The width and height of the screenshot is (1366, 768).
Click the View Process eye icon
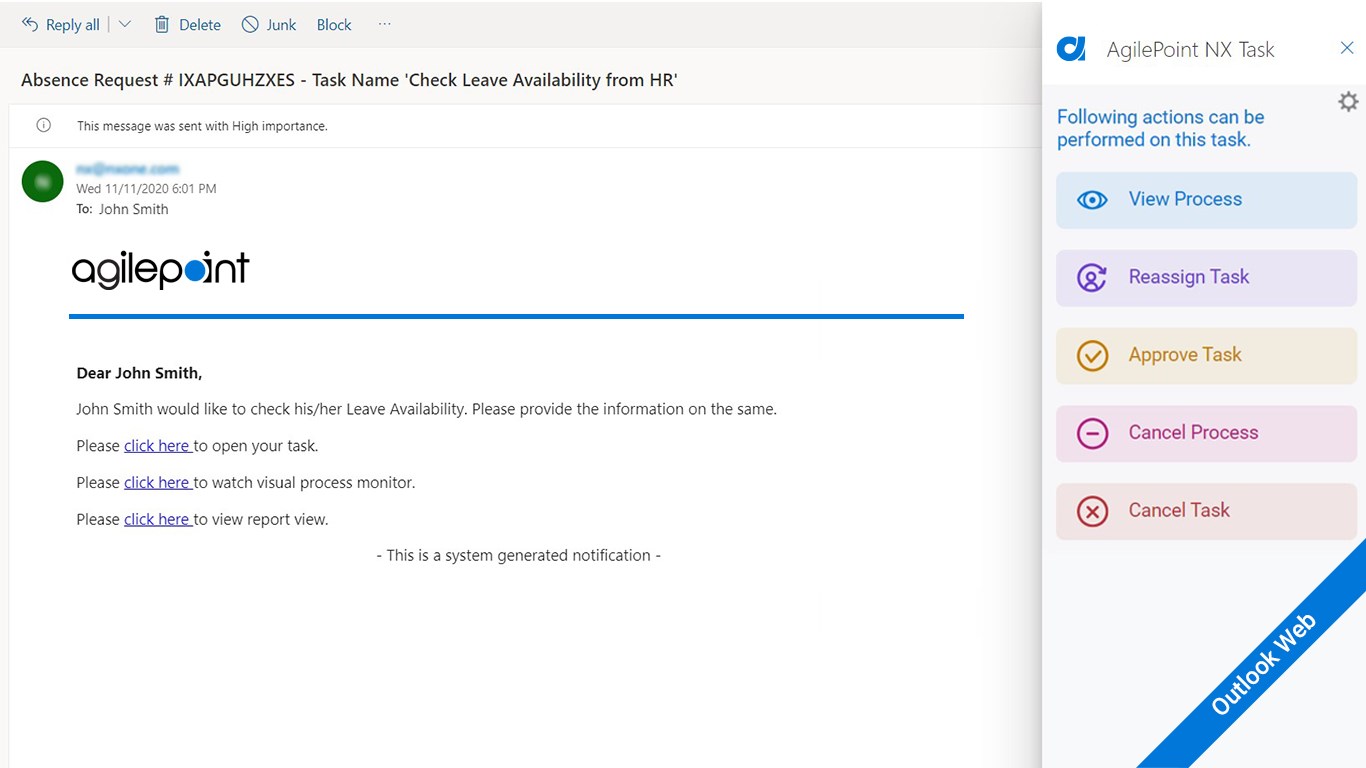click(1092, 200)
